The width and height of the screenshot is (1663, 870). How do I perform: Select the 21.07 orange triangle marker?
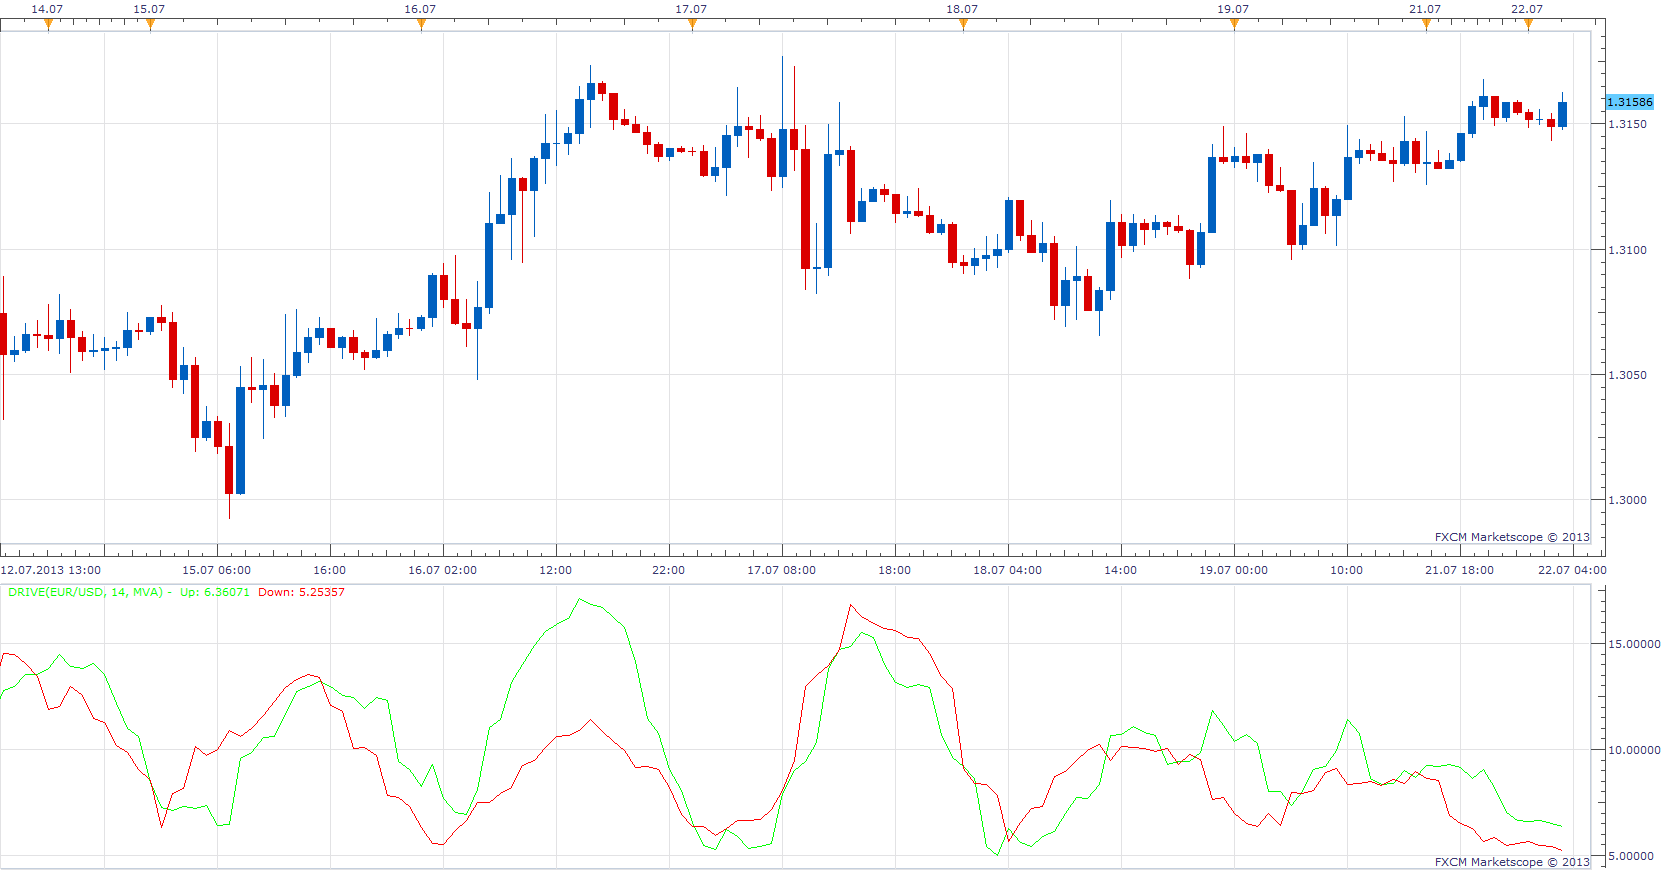1426,24
